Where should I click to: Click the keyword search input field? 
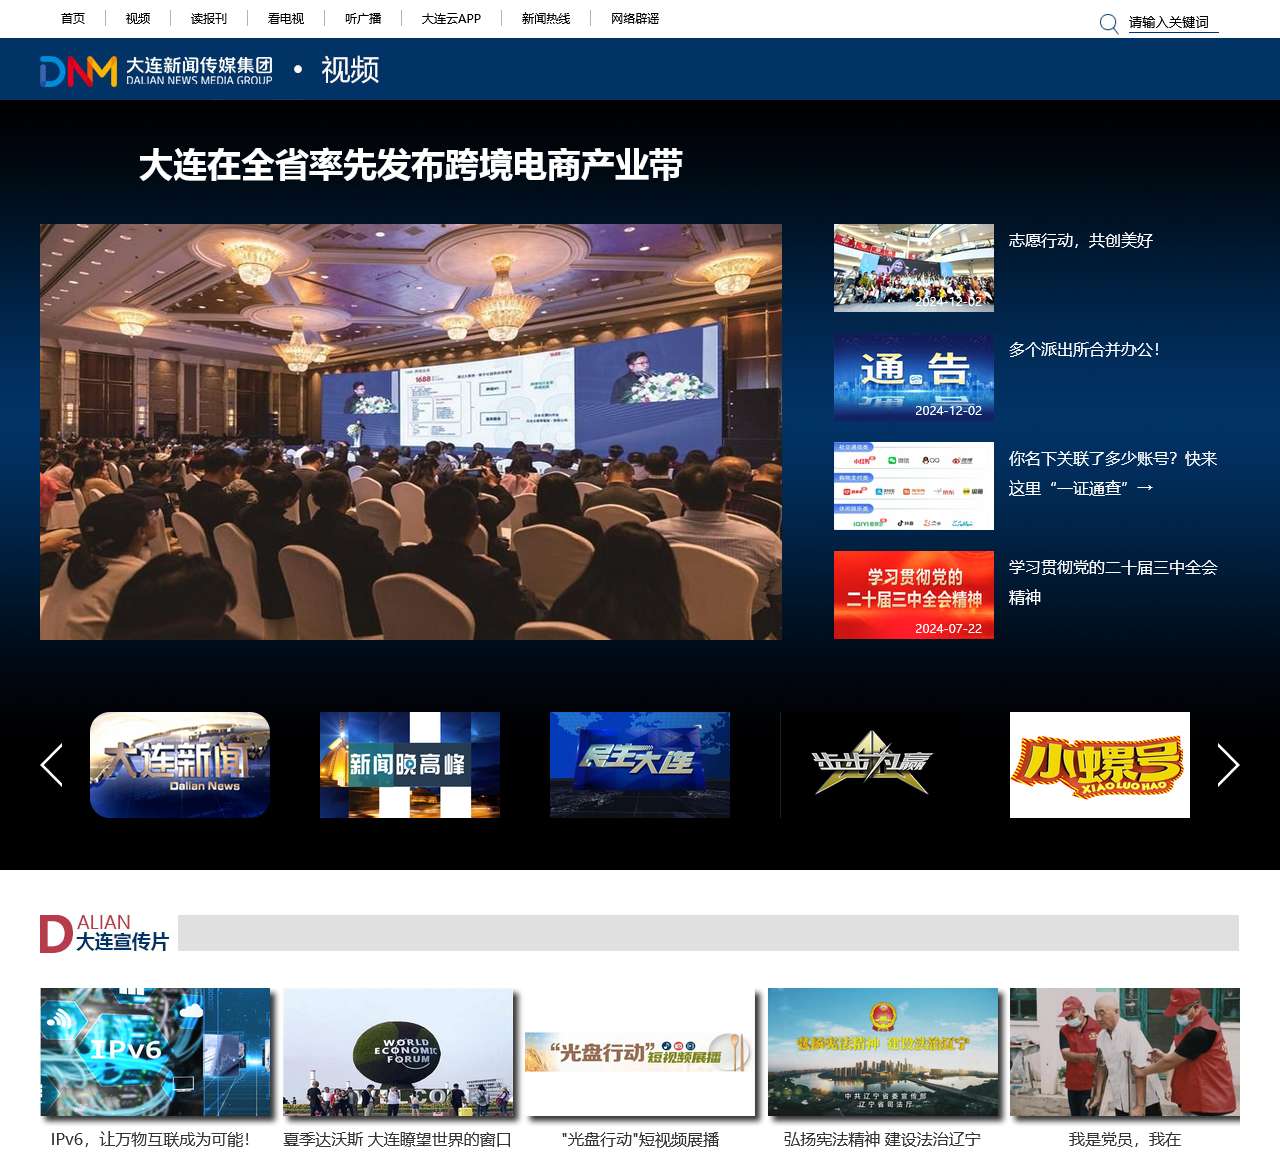tap(1173, 22)
